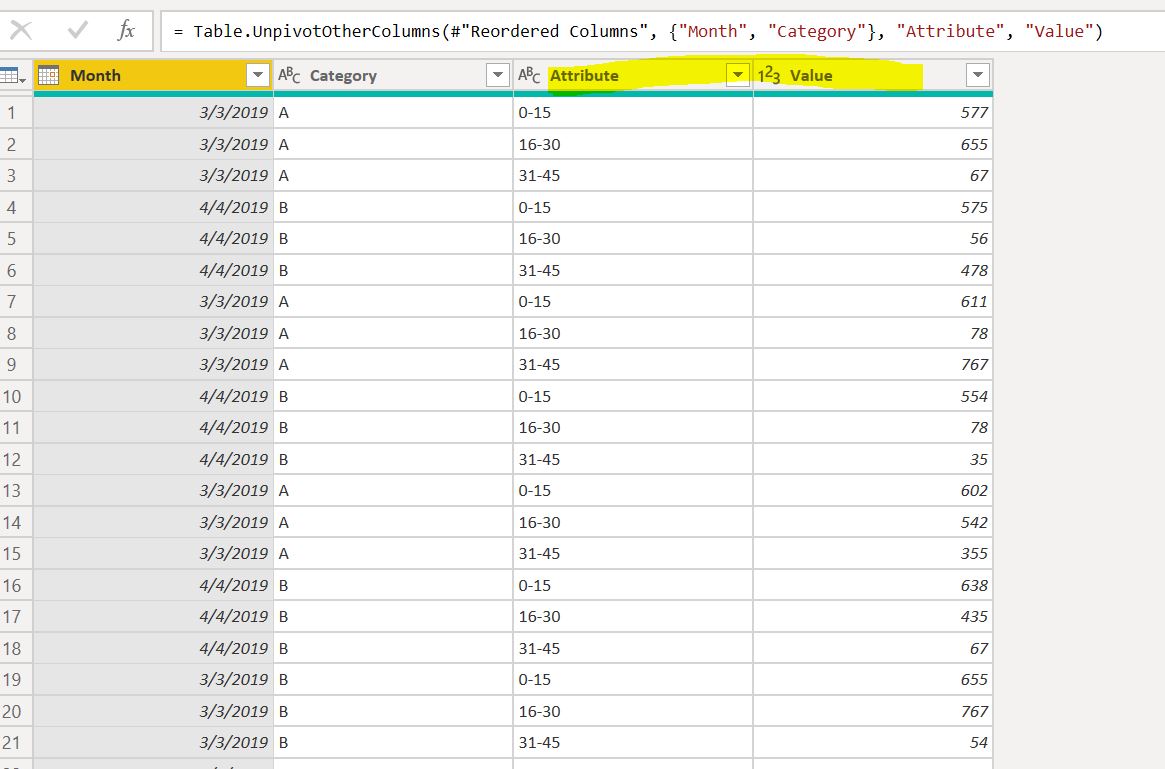Click value cell 435

pyautogui.click(x=873, y=617)
